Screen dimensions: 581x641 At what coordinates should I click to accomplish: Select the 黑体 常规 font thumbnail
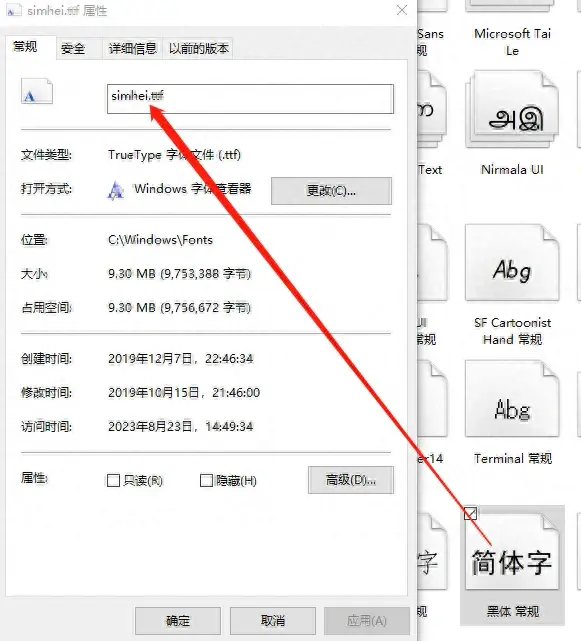pyautogui.click(x=512, y=551)
